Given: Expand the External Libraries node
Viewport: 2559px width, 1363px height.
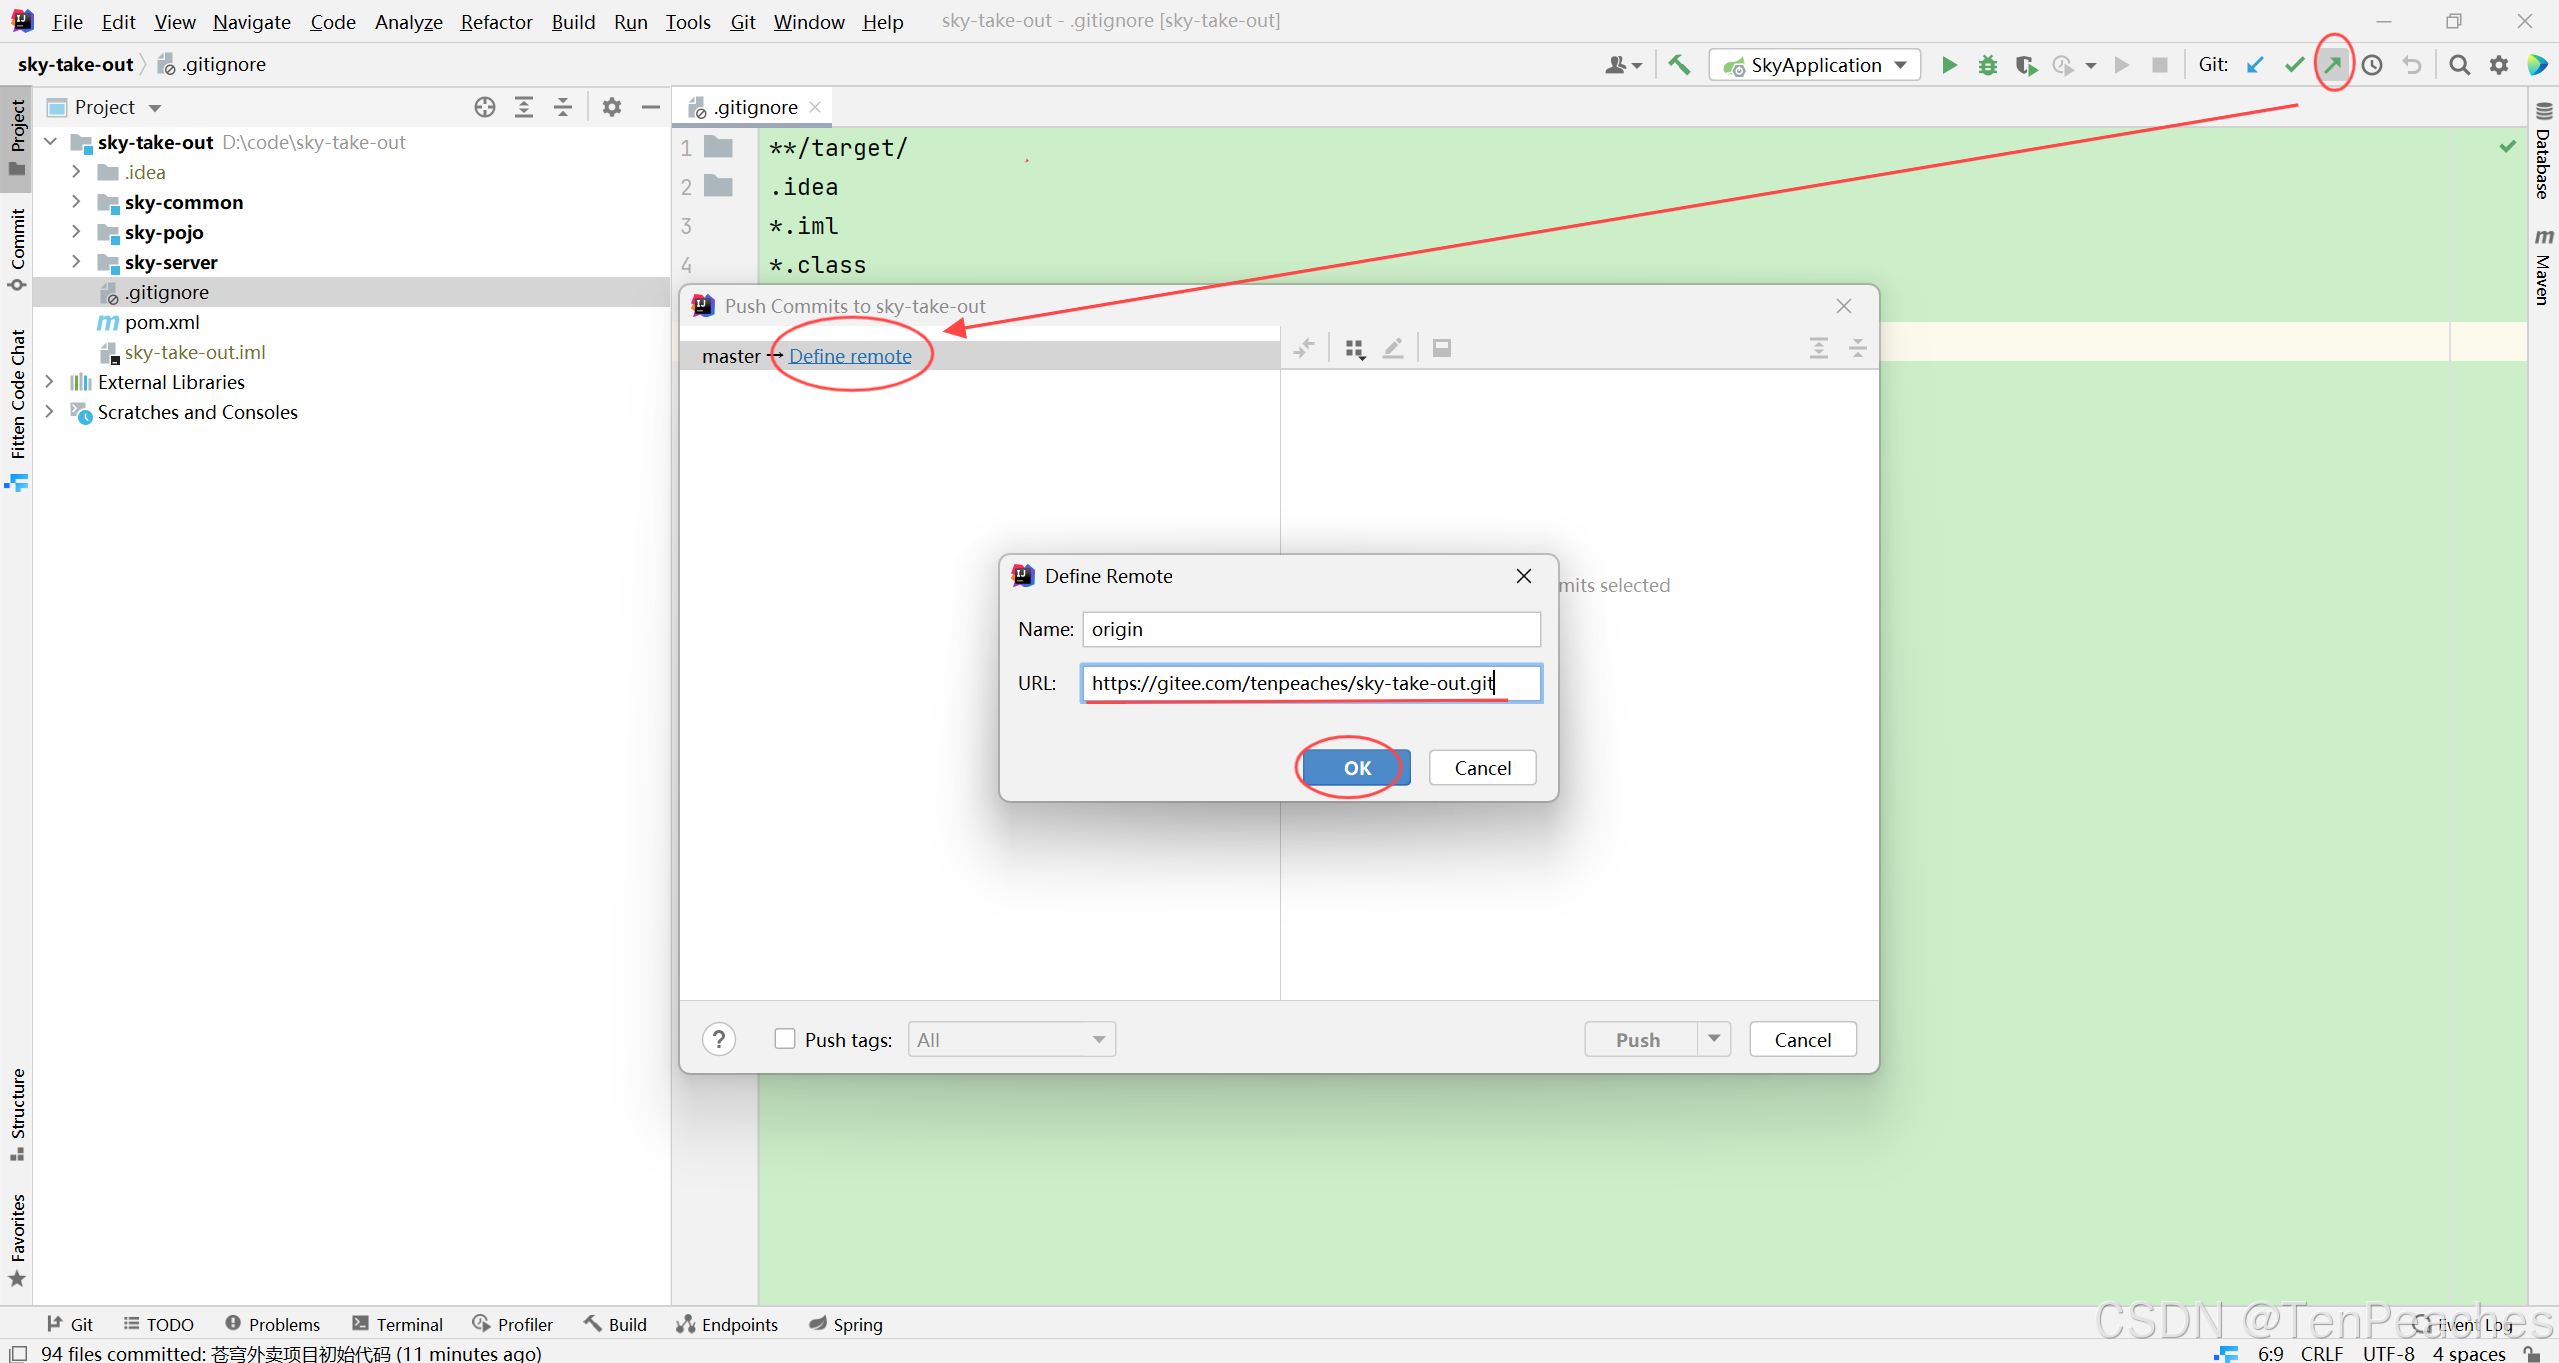Looking at the screenshot, I should point(49,382).
